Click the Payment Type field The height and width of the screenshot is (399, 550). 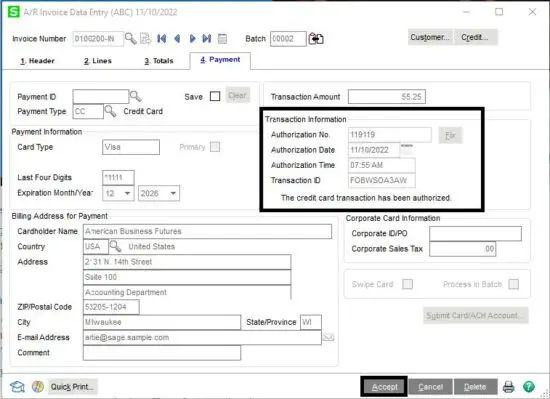click(88, 111)
